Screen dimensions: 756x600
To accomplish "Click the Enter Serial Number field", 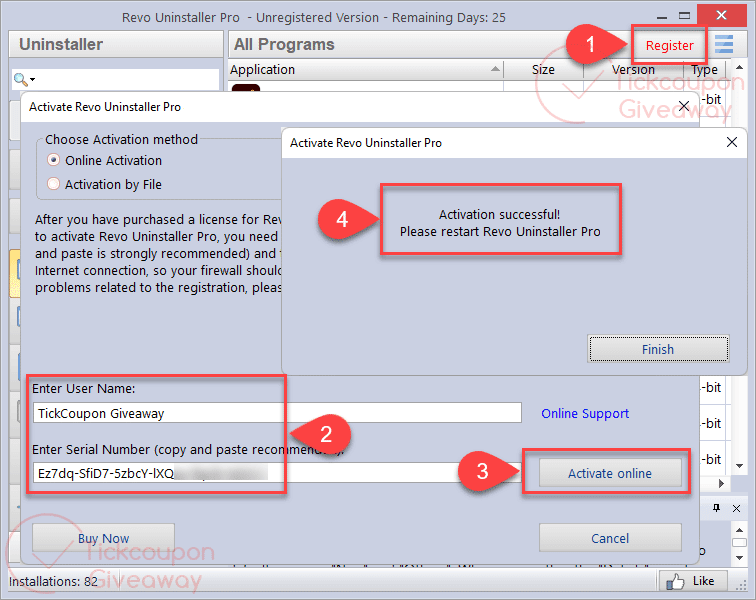I will (277, 473).
